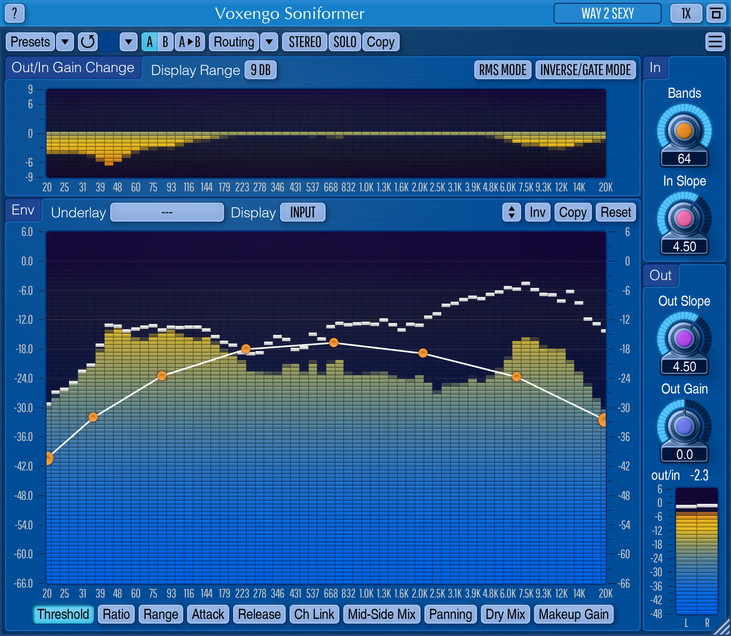Click the envelope up/down stepper arrows
The height and width of the screenshot is (636, 731).
click(511, 213)
